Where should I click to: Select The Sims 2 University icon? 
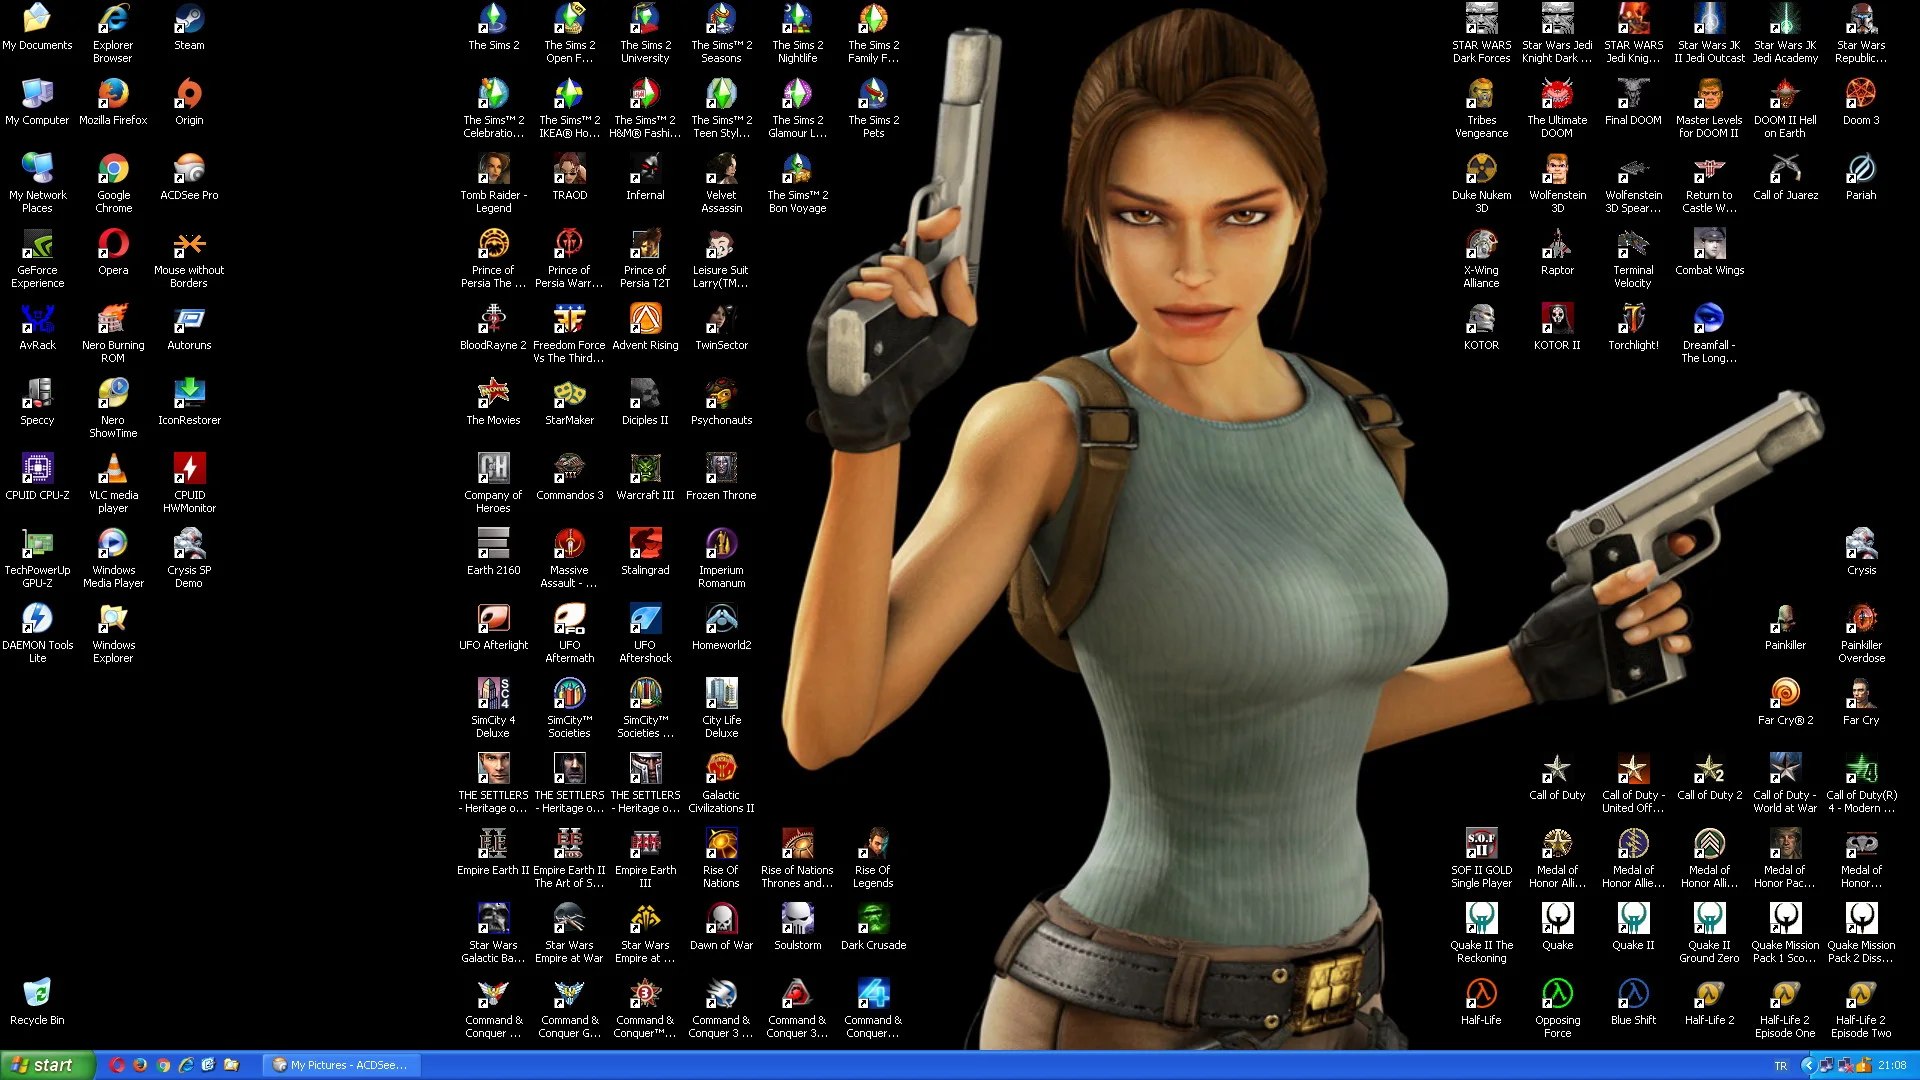pos(645,34)
